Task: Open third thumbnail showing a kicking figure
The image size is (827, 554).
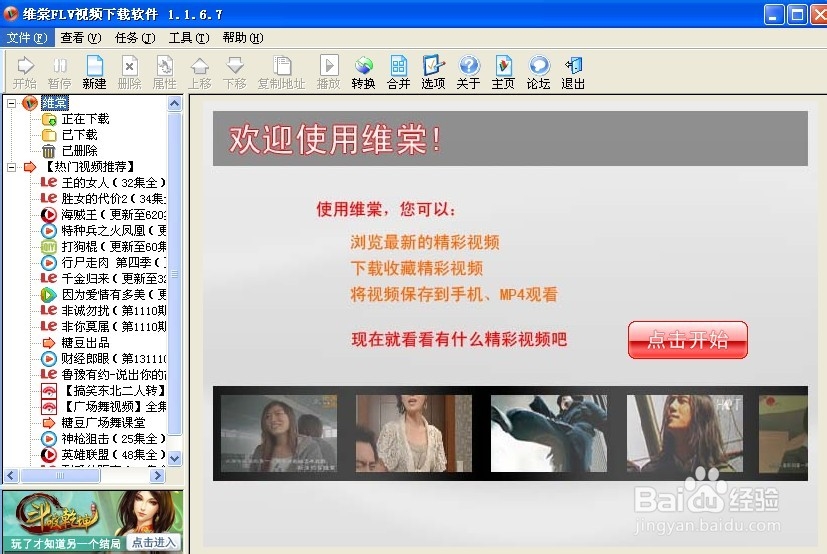Action: click(549, 433)
